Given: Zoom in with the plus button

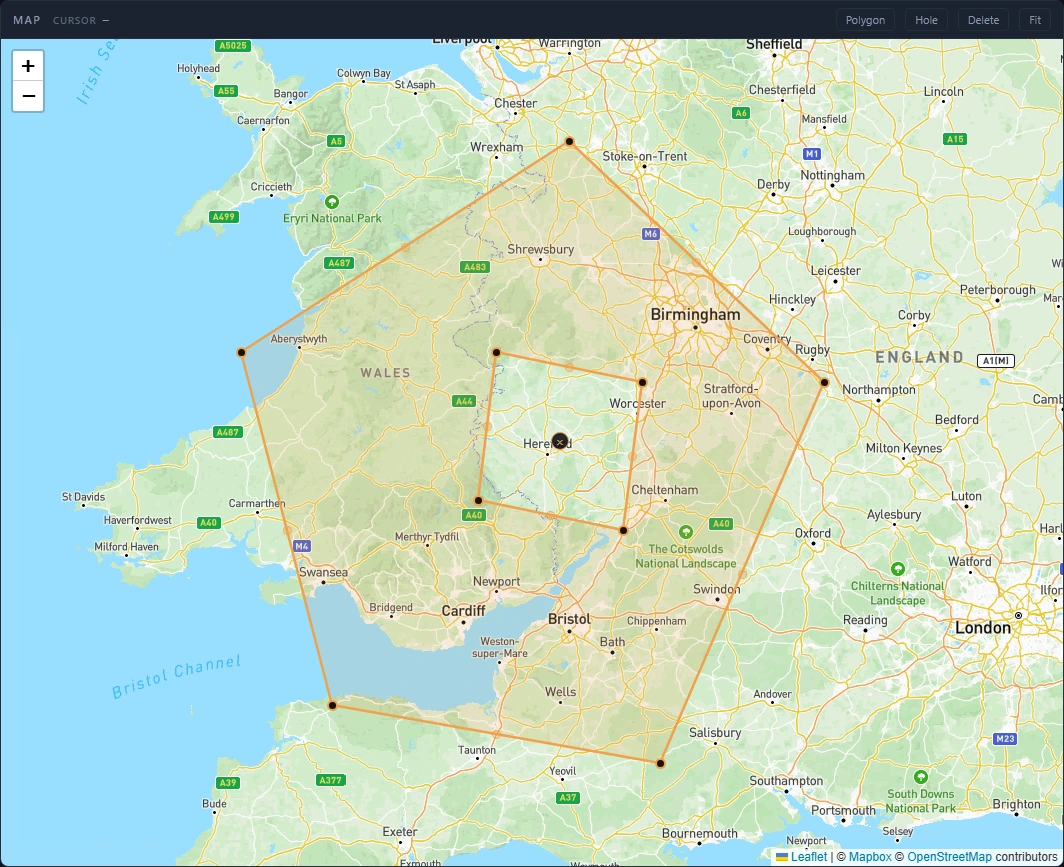Looking at the screenshot, I should (28, 66).
